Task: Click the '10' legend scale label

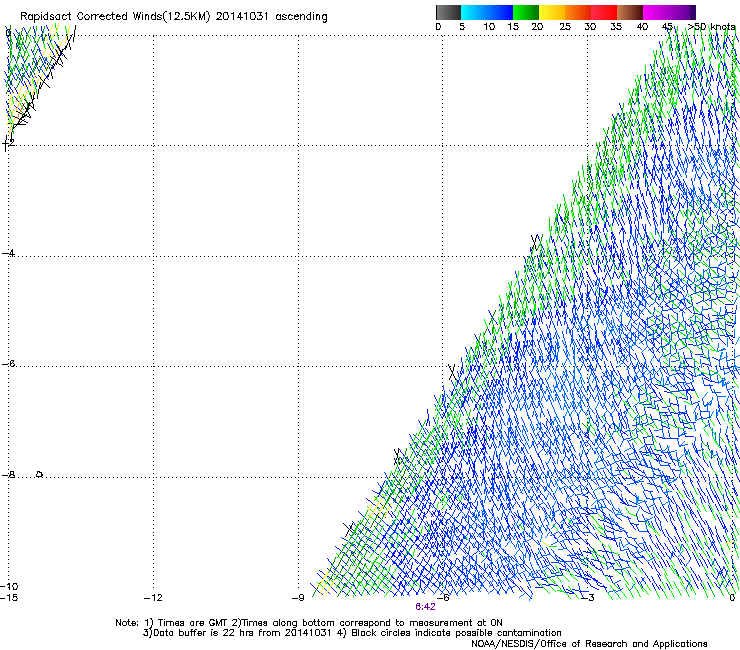Action: tap(489, 27)
